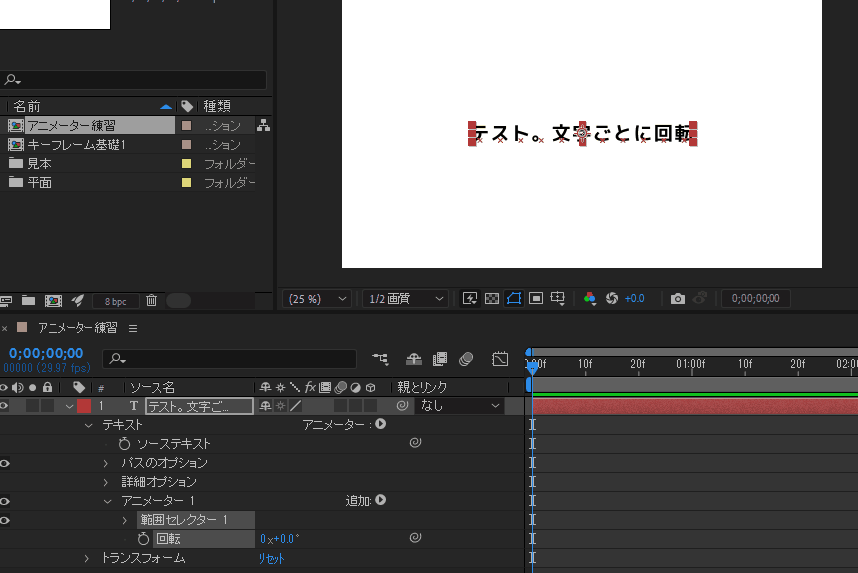Toggle hide shy layers switch
This screenshot has width=858, height=573.
click(x=414, y=359)
